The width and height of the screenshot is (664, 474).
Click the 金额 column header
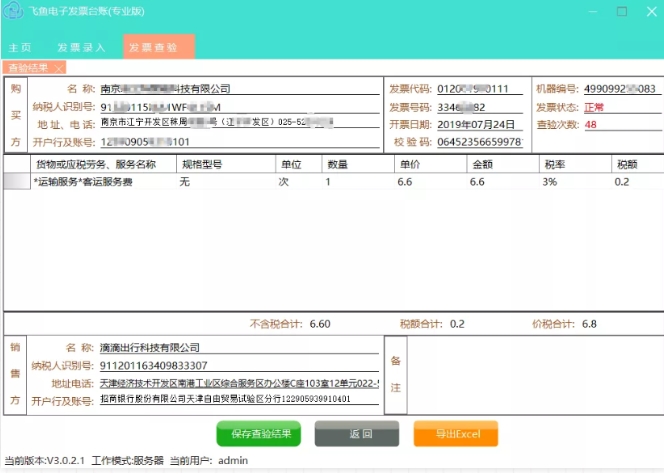[503, 164]
